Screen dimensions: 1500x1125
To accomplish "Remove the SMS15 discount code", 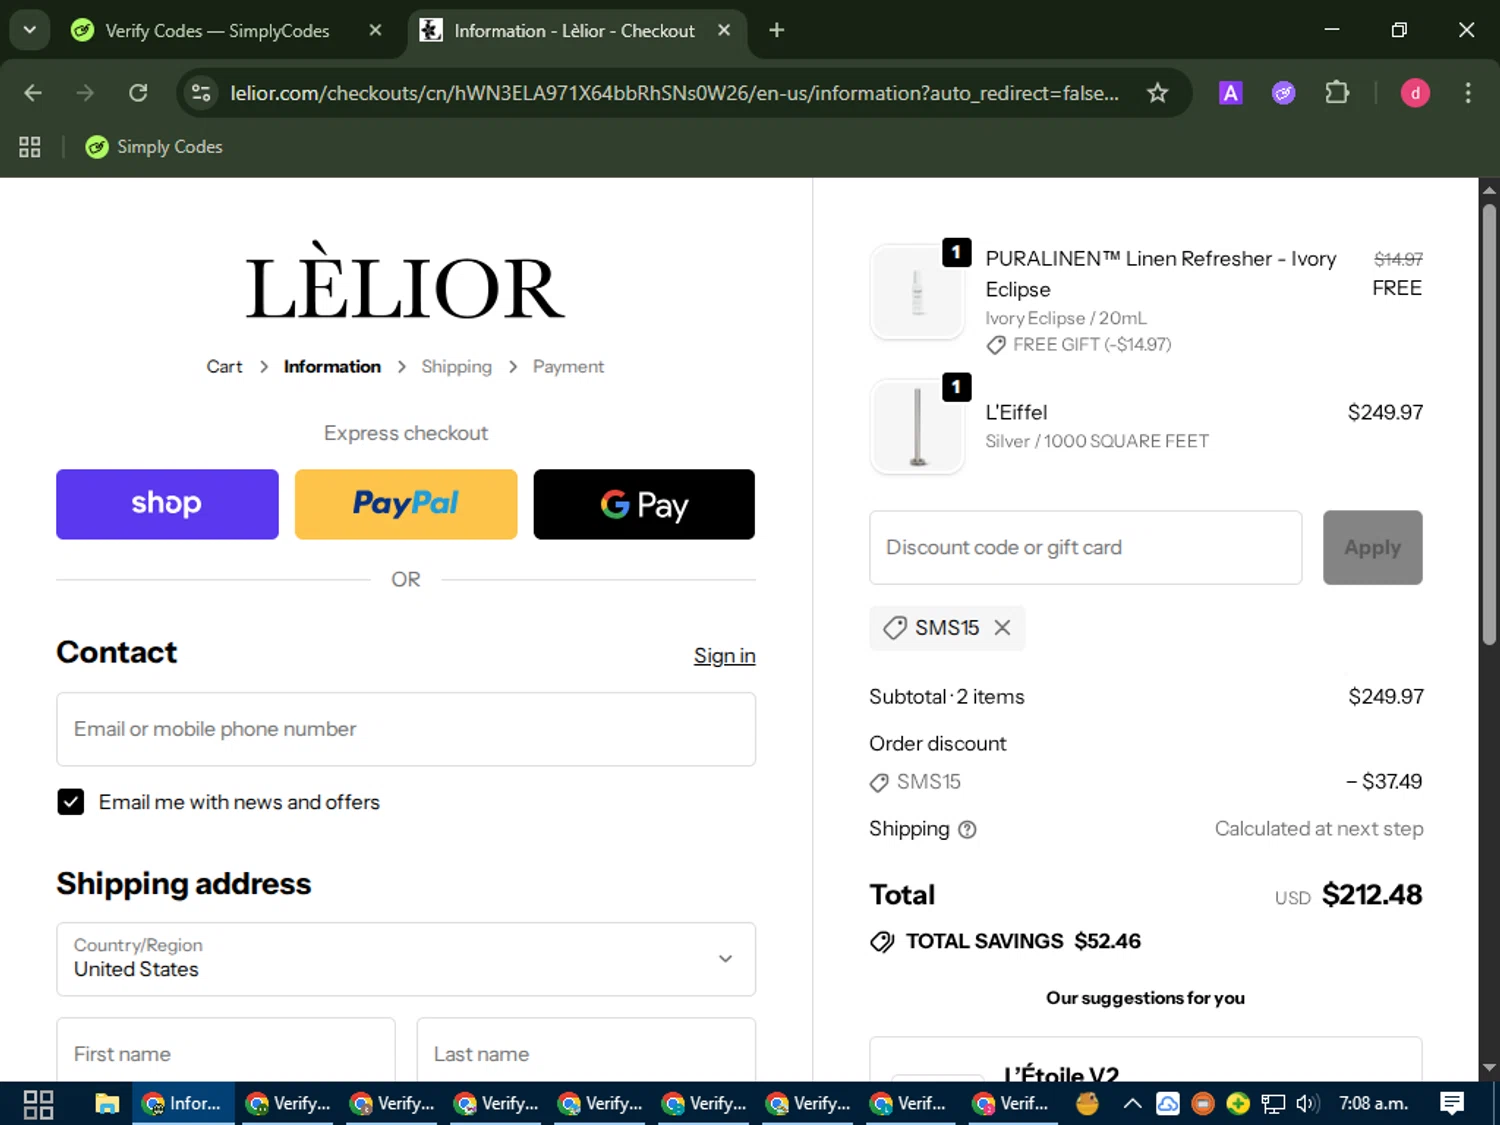I will pyautogui.click(x=1002, y=628).
